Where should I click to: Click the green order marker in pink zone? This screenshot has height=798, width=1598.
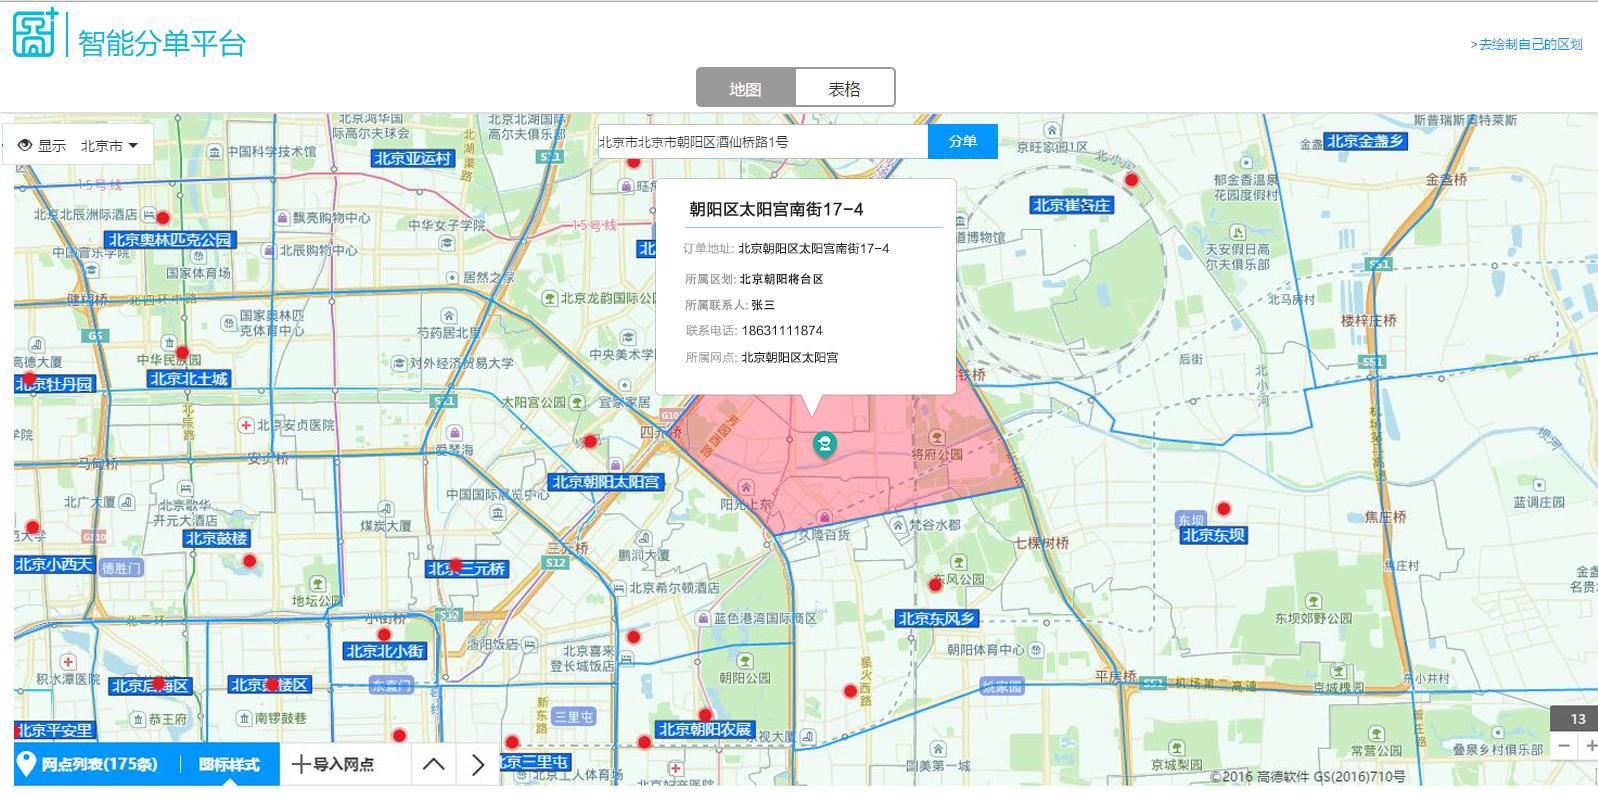point(825,443)
